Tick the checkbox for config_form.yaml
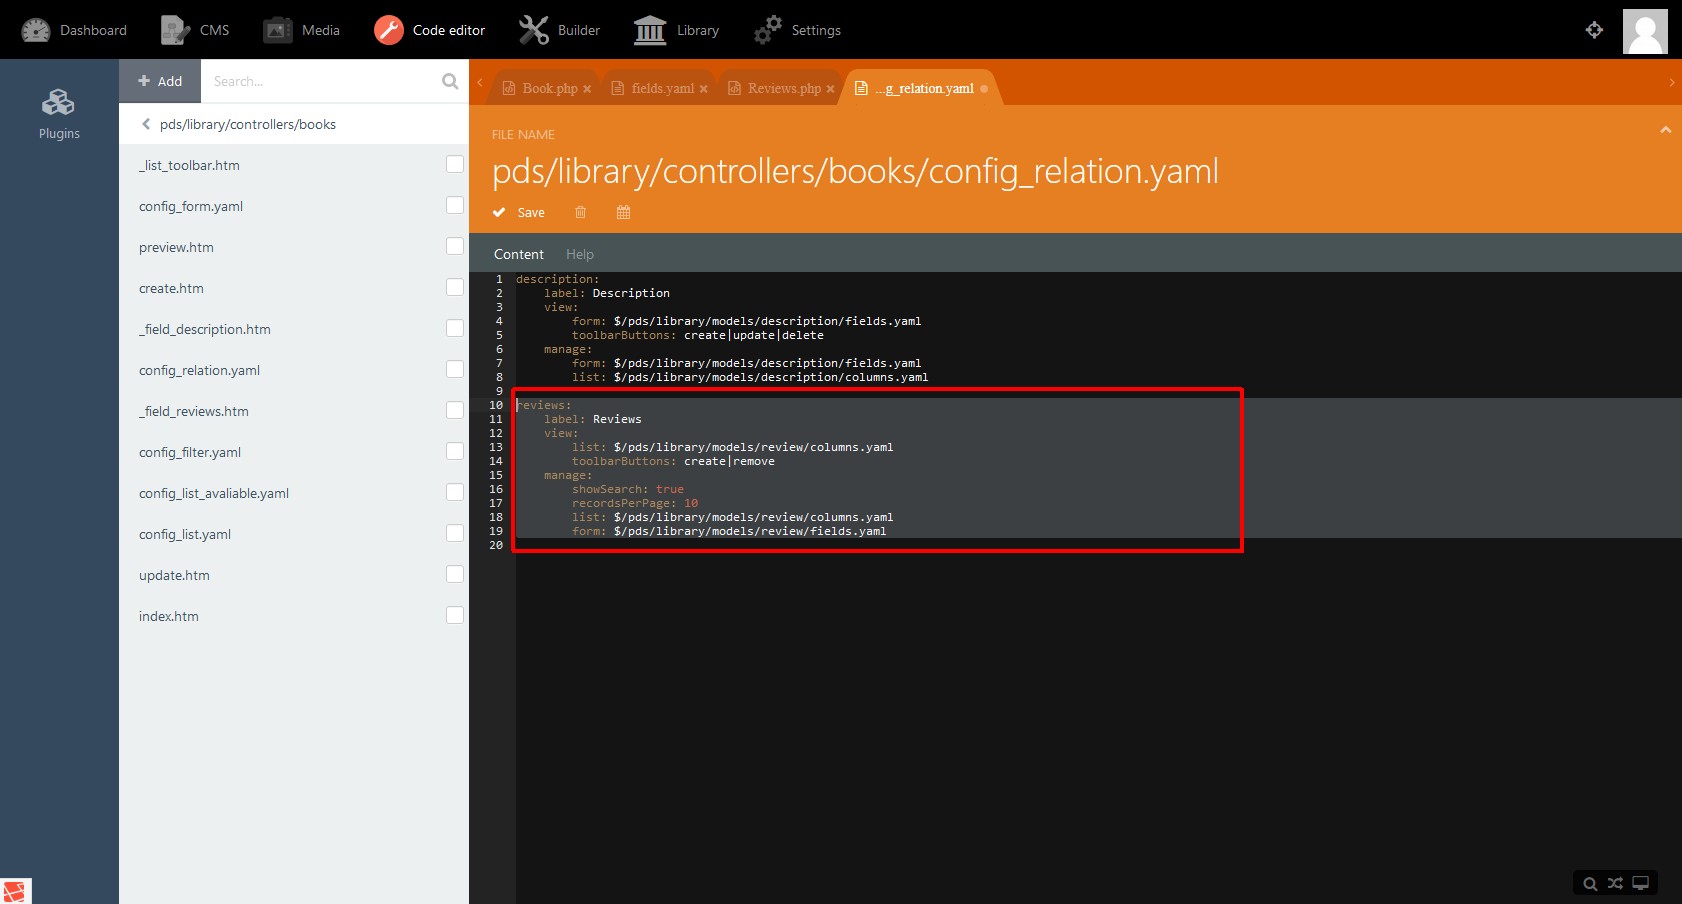 pyautogui.click(x=455, y=205)
